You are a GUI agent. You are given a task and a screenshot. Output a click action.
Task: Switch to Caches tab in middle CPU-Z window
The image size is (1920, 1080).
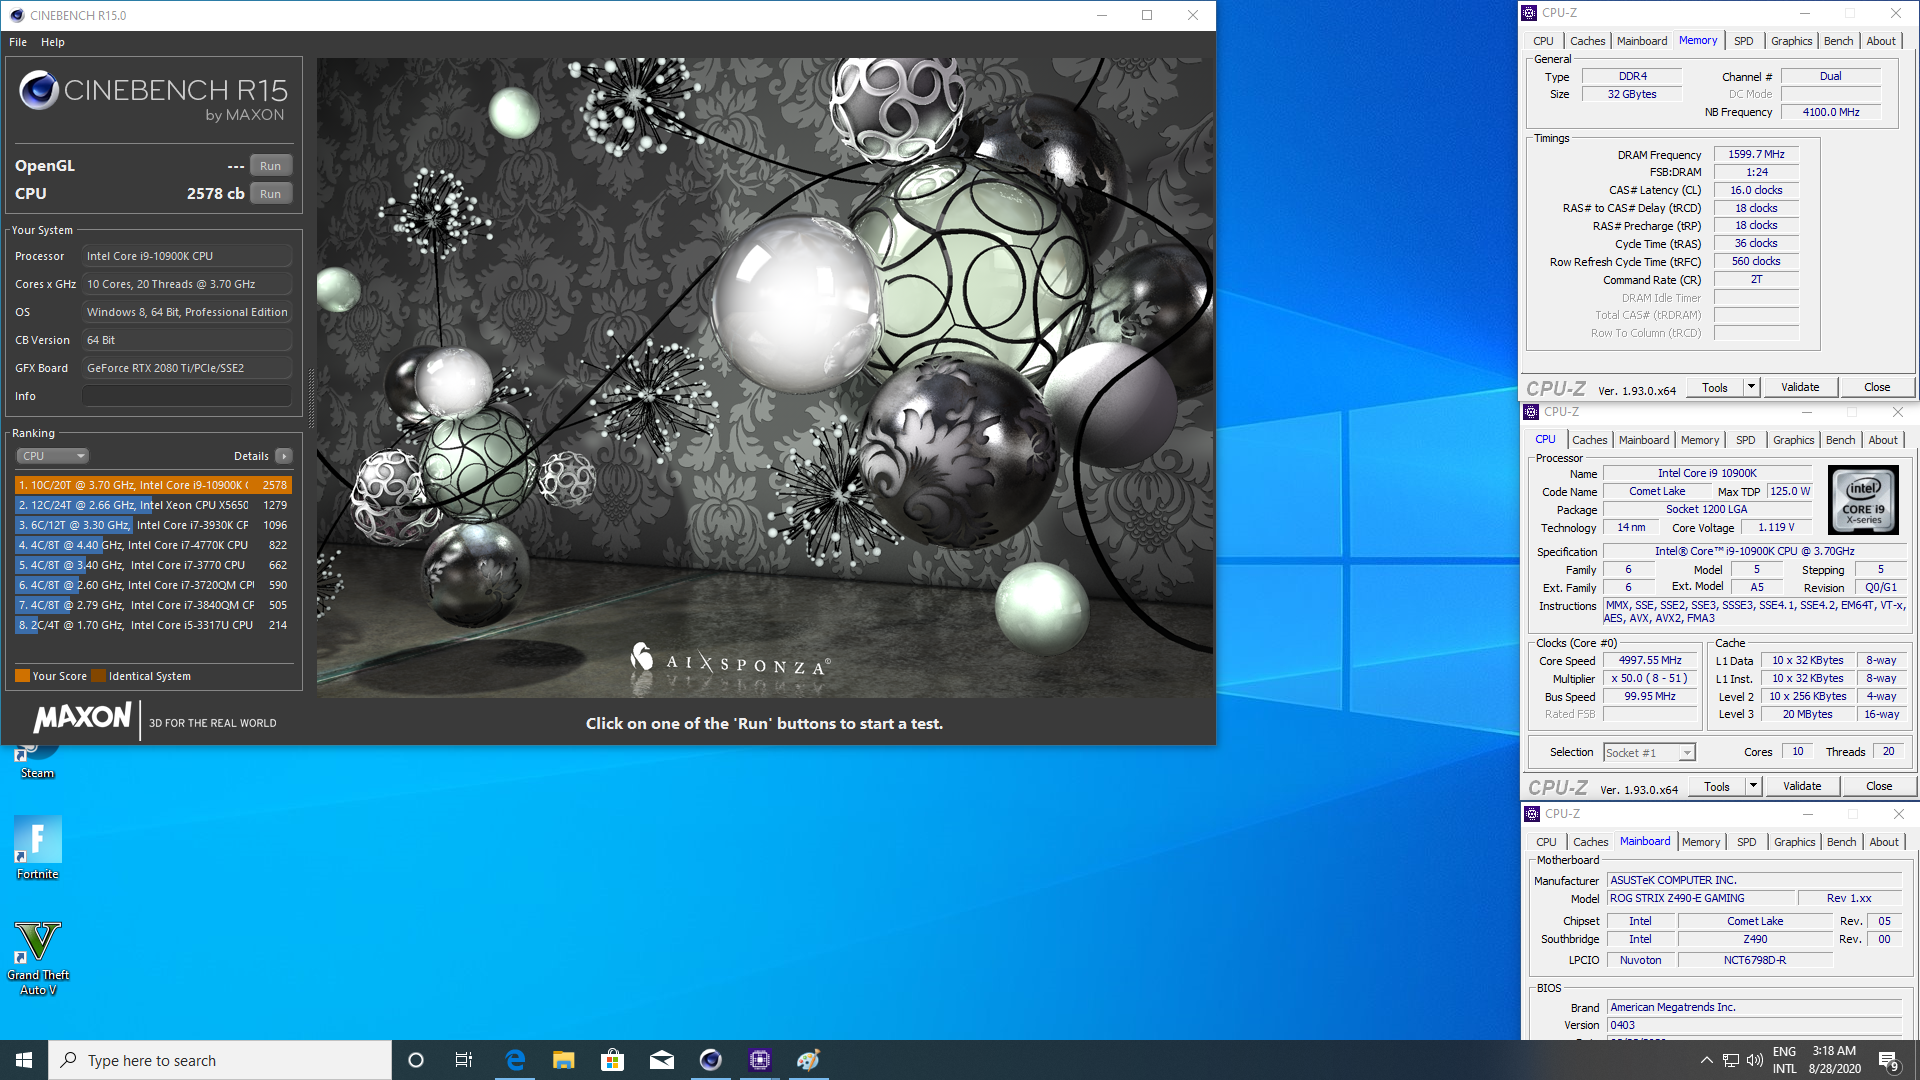point(1589,440)
